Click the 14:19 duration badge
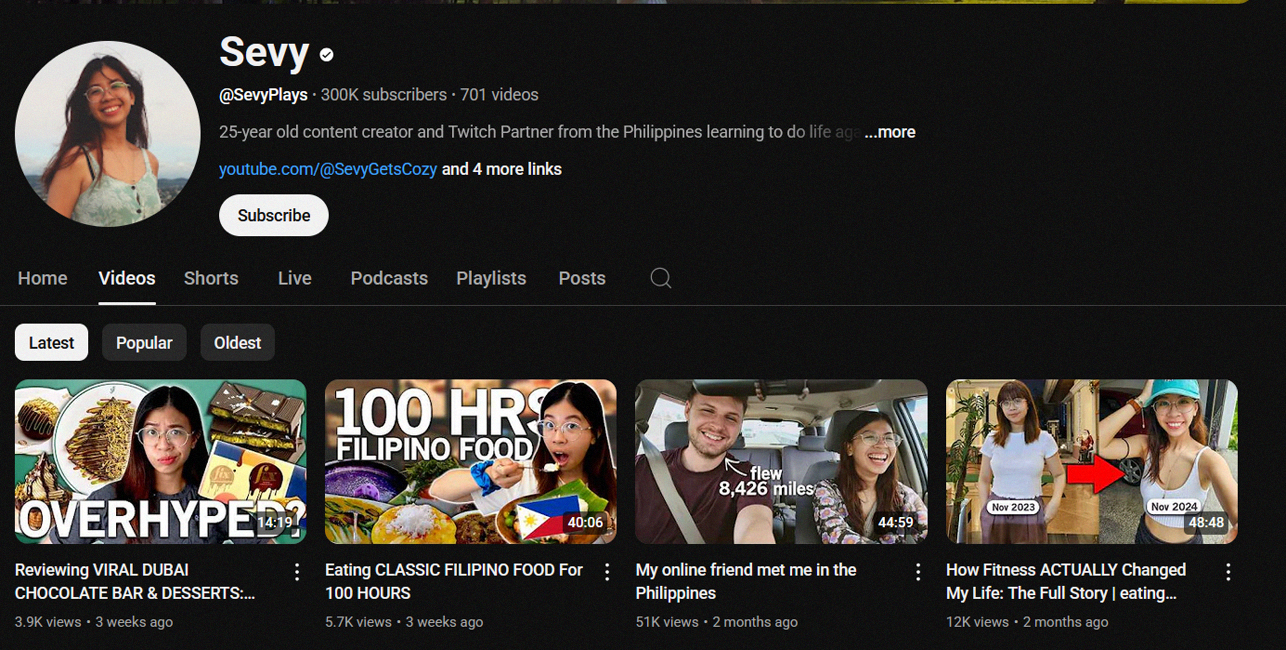1286x650 pixels. tap(277, 522)
